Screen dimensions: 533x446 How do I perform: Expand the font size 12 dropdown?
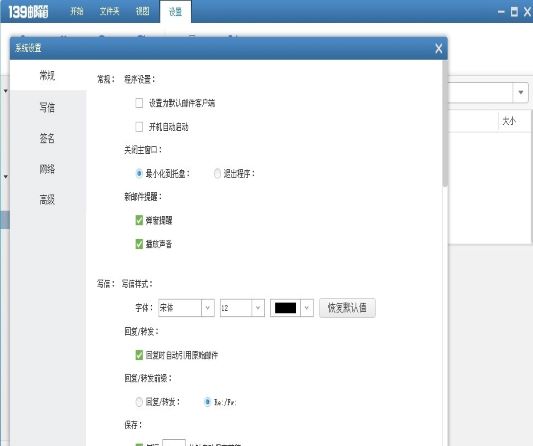[x=242, y=308]
